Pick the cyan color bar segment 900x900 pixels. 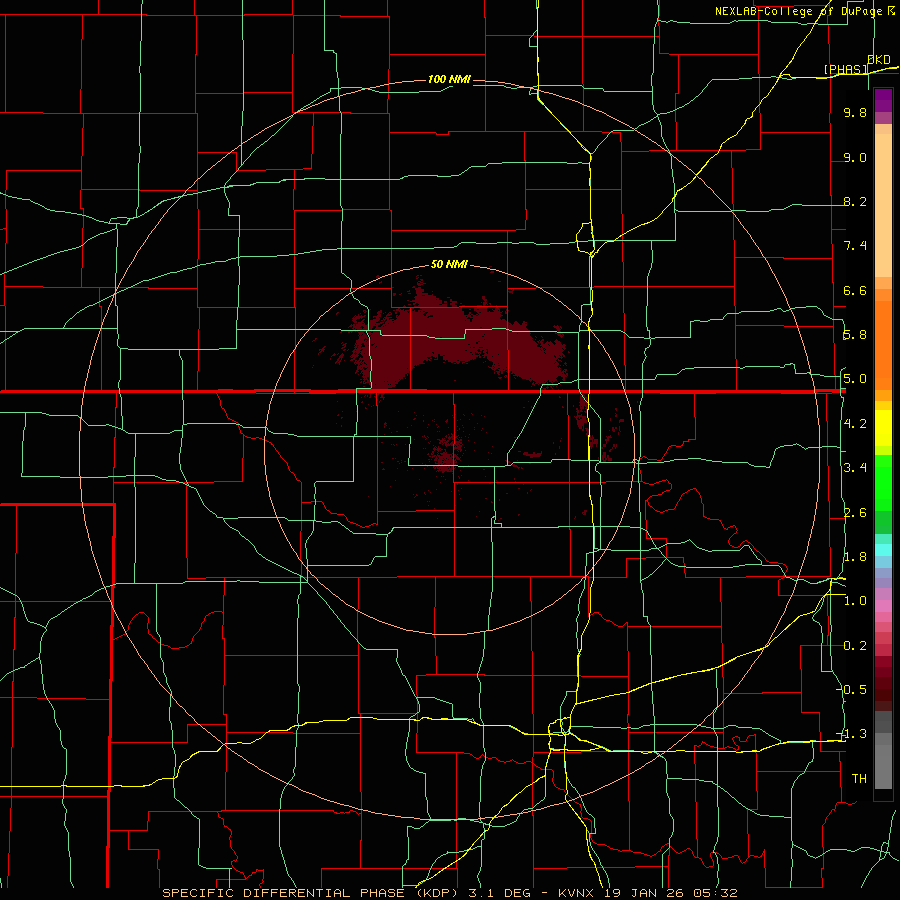883,549
